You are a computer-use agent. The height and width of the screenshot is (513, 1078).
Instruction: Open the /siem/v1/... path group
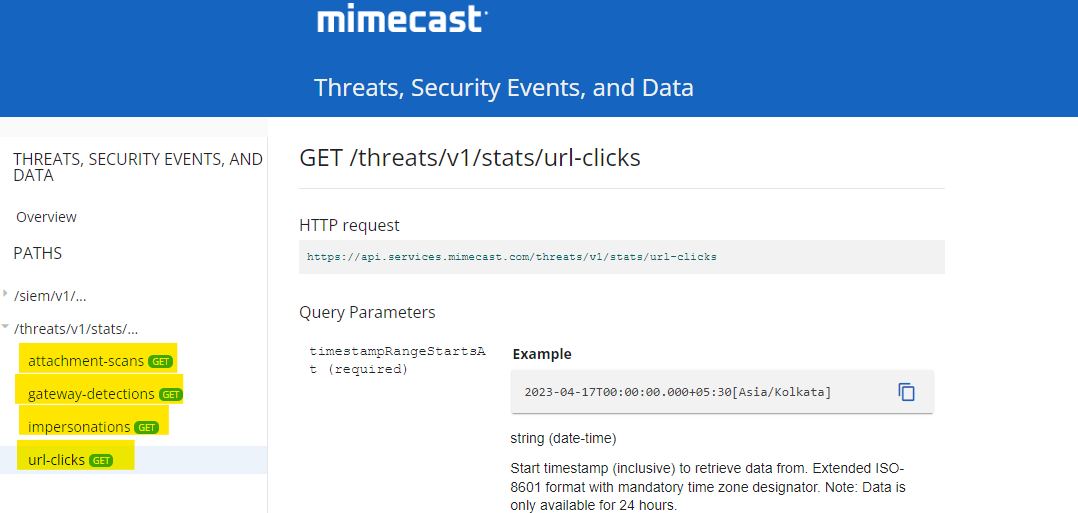click(x=50, y=296)
